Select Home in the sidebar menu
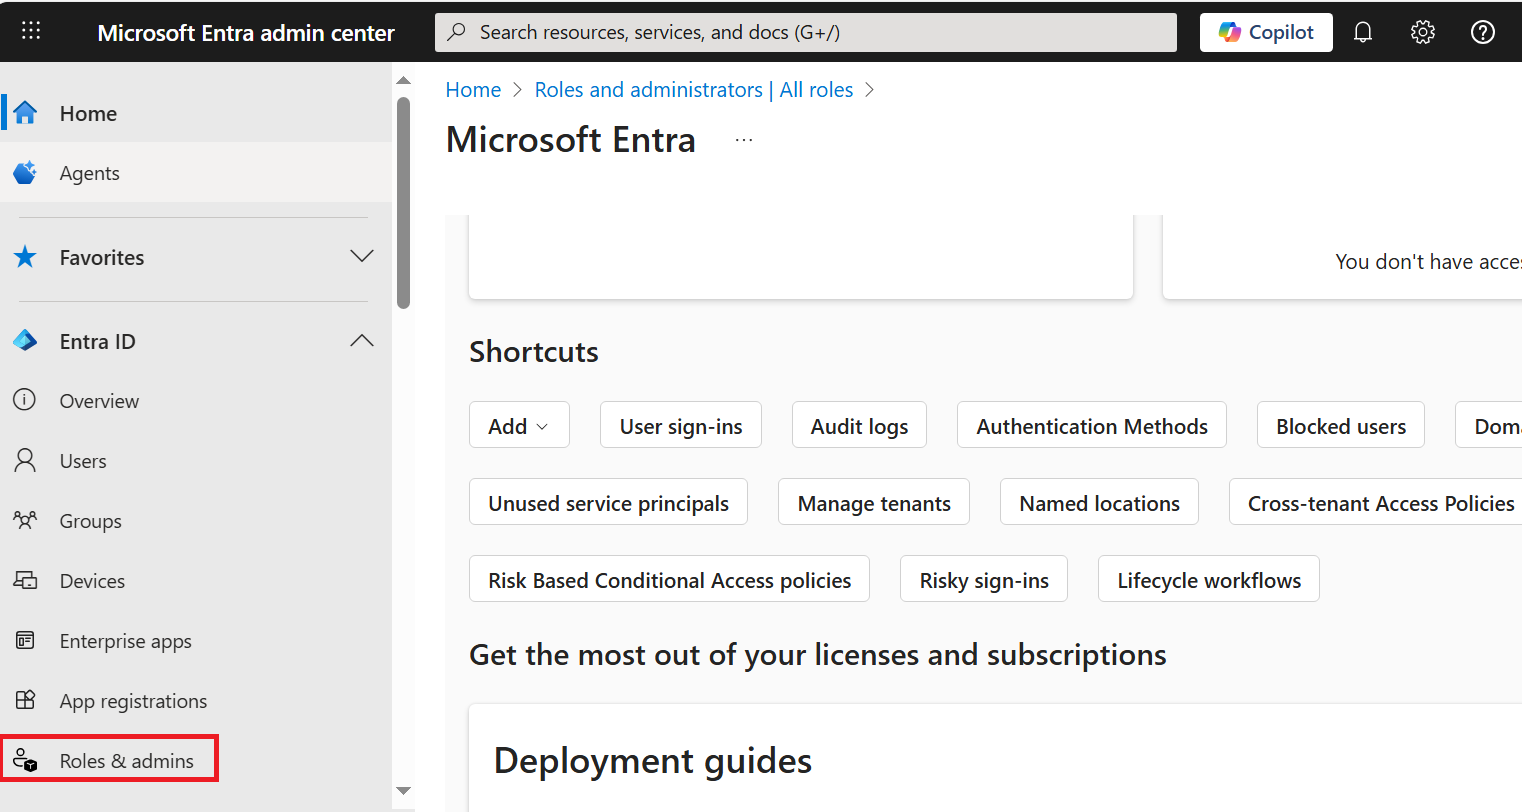 [x=196, y=113]
